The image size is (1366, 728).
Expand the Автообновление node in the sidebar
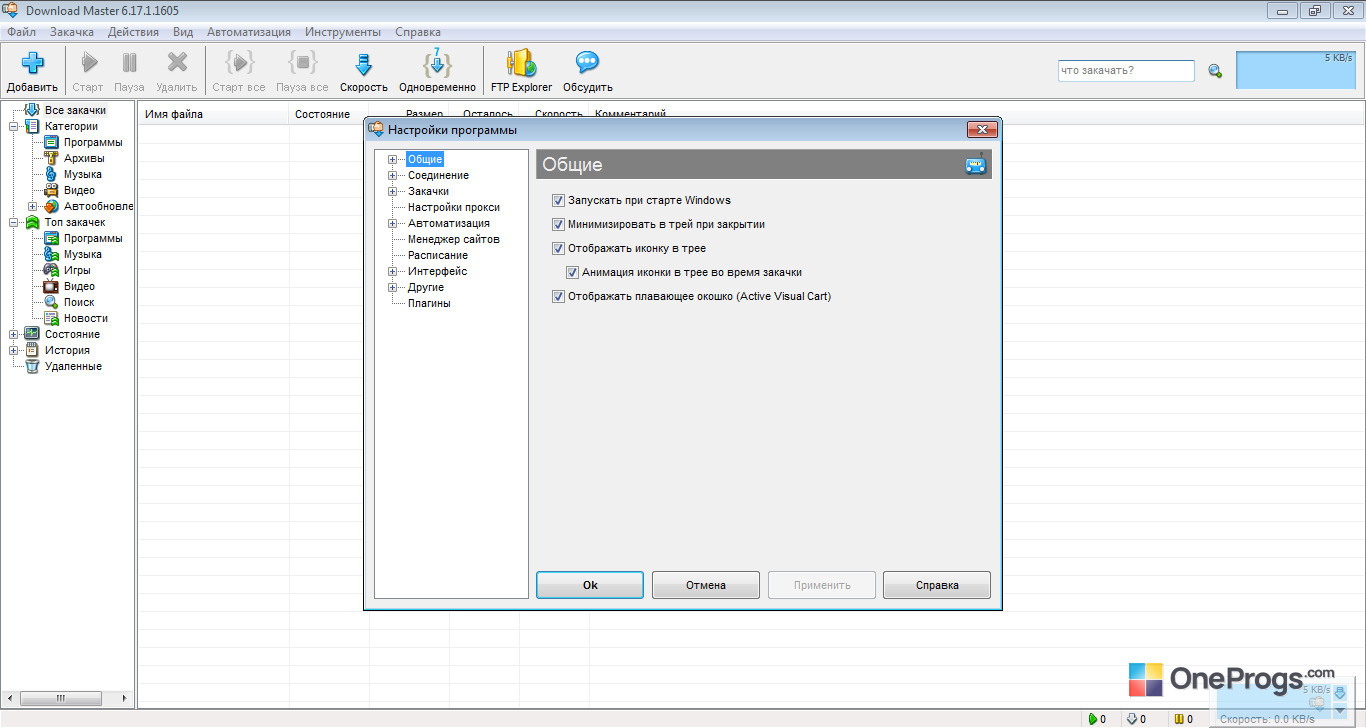pyautogui.click(x=33, y=206)
